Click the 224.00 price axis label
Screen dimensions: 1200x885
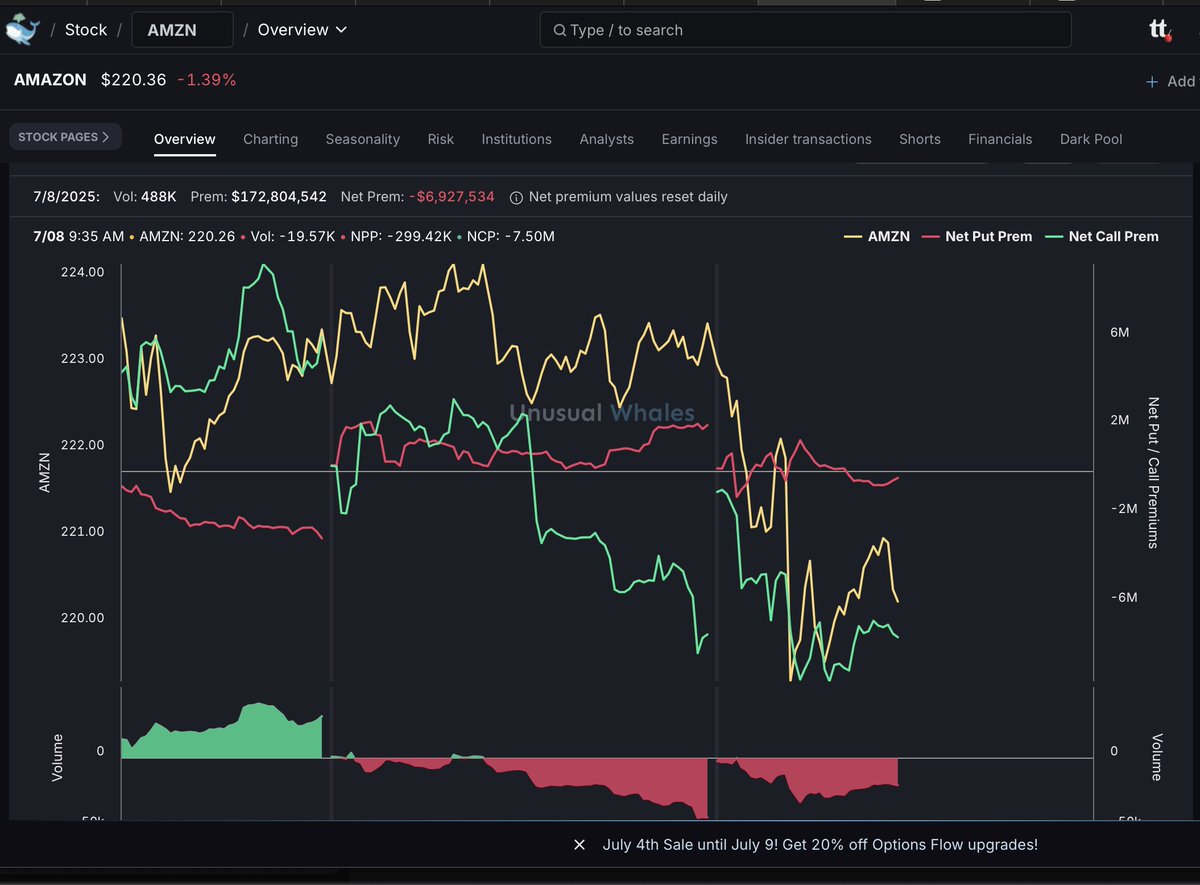[x=84, y=272]
